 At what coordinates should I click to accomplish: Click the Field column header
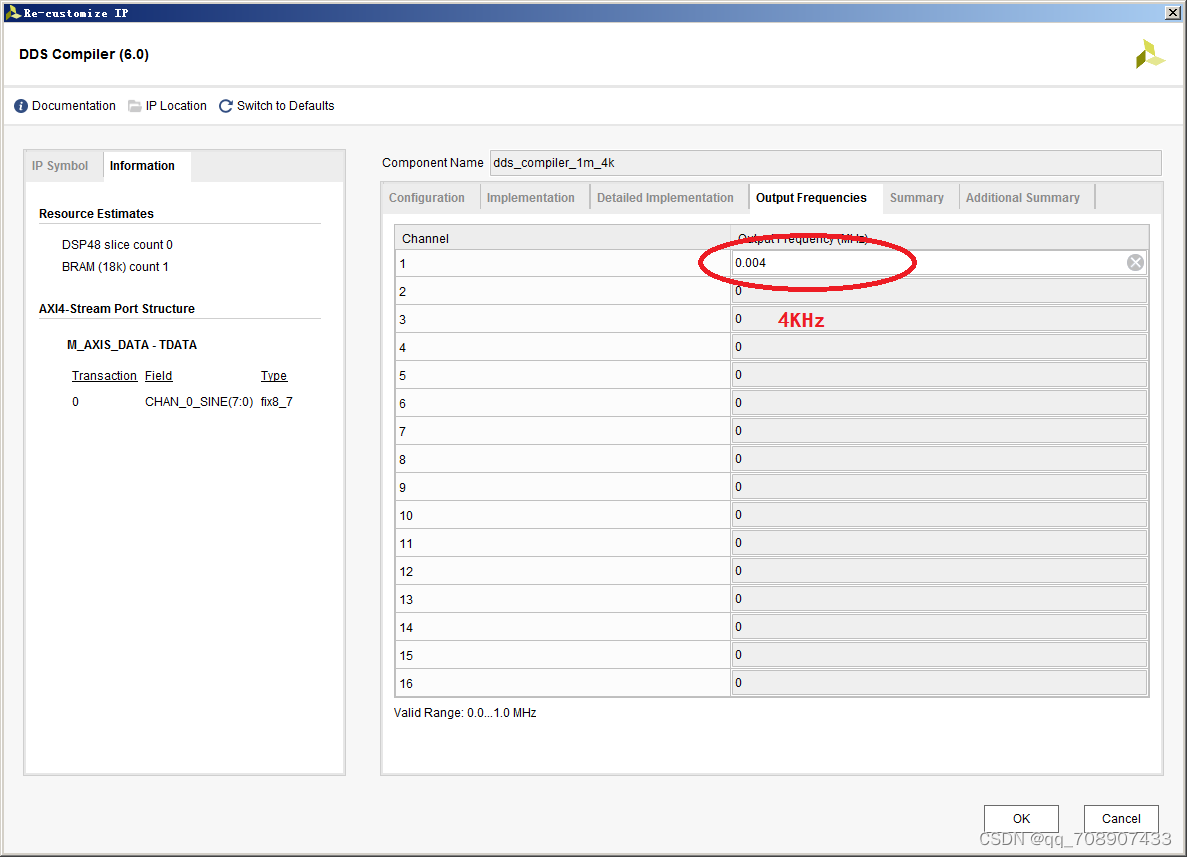(x=158, y=376)
